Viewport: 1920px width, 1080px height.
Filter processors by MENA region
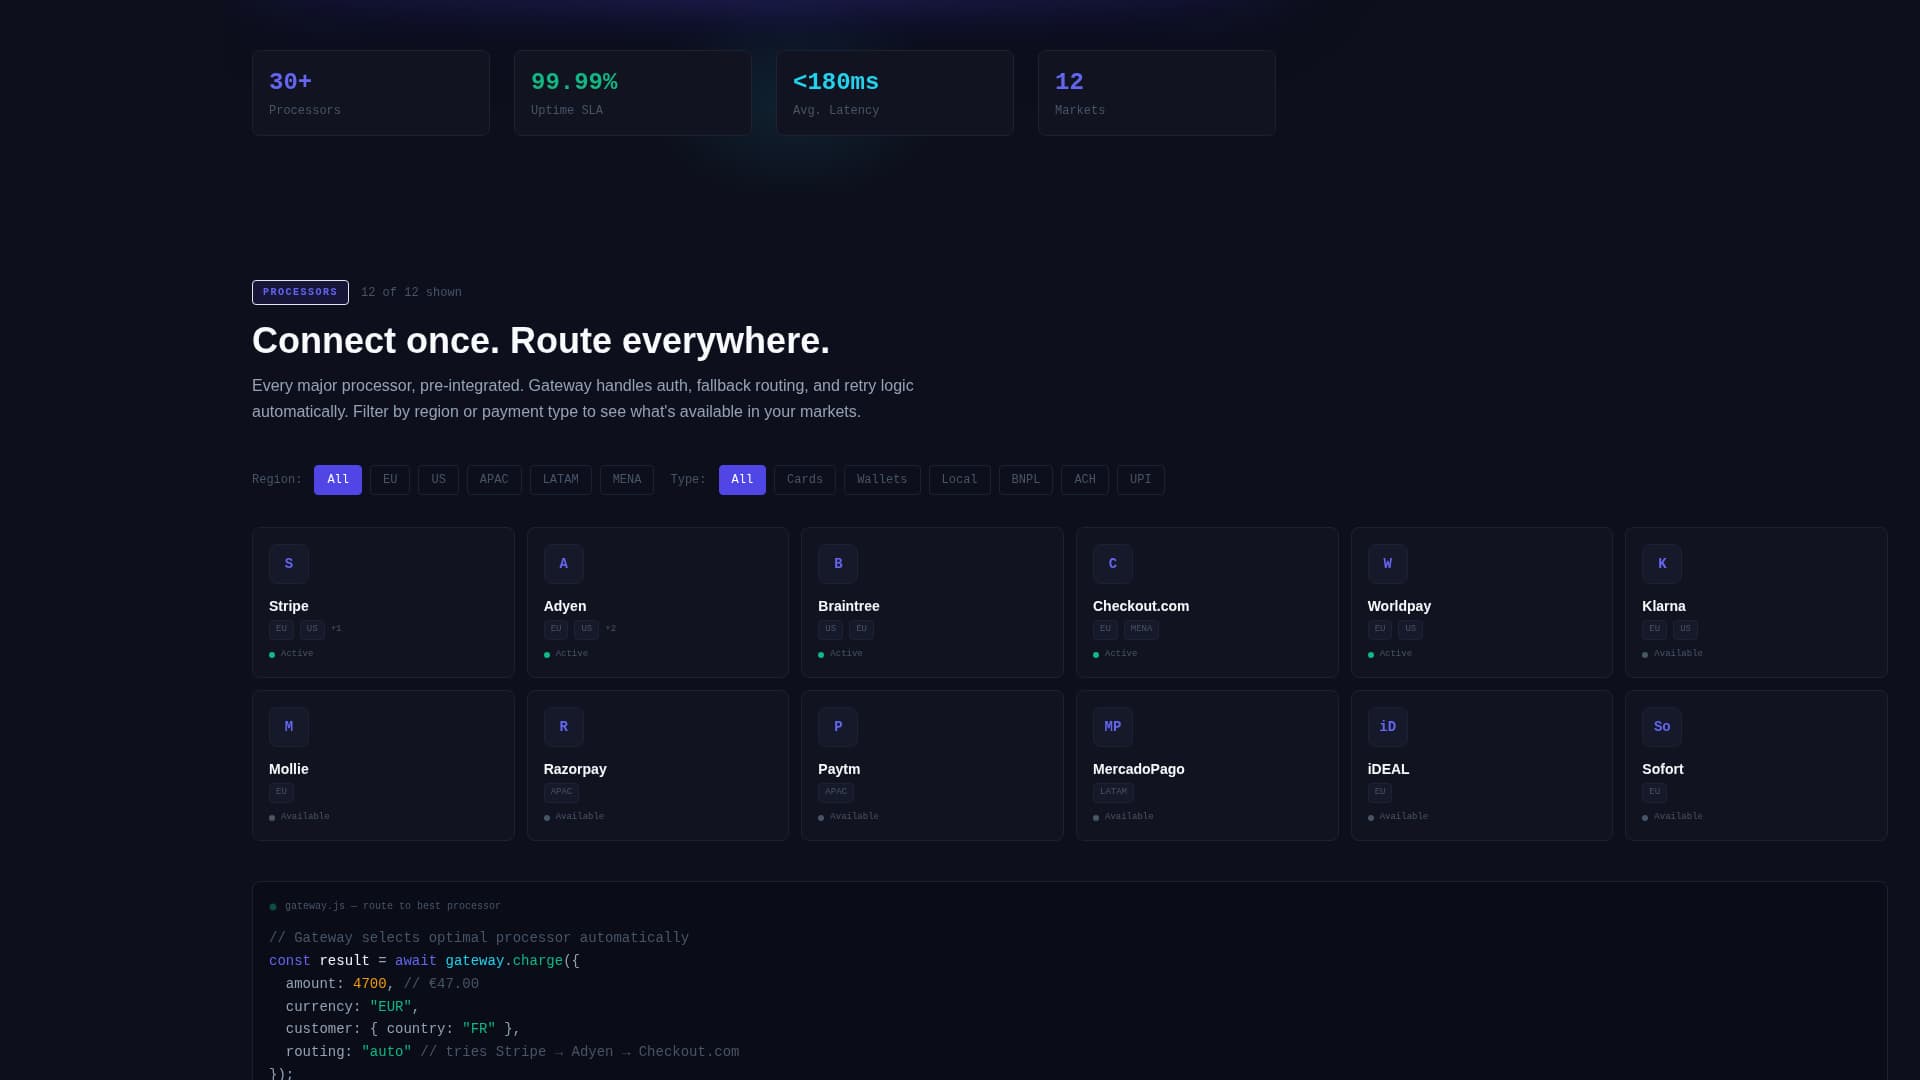(627, 480)
